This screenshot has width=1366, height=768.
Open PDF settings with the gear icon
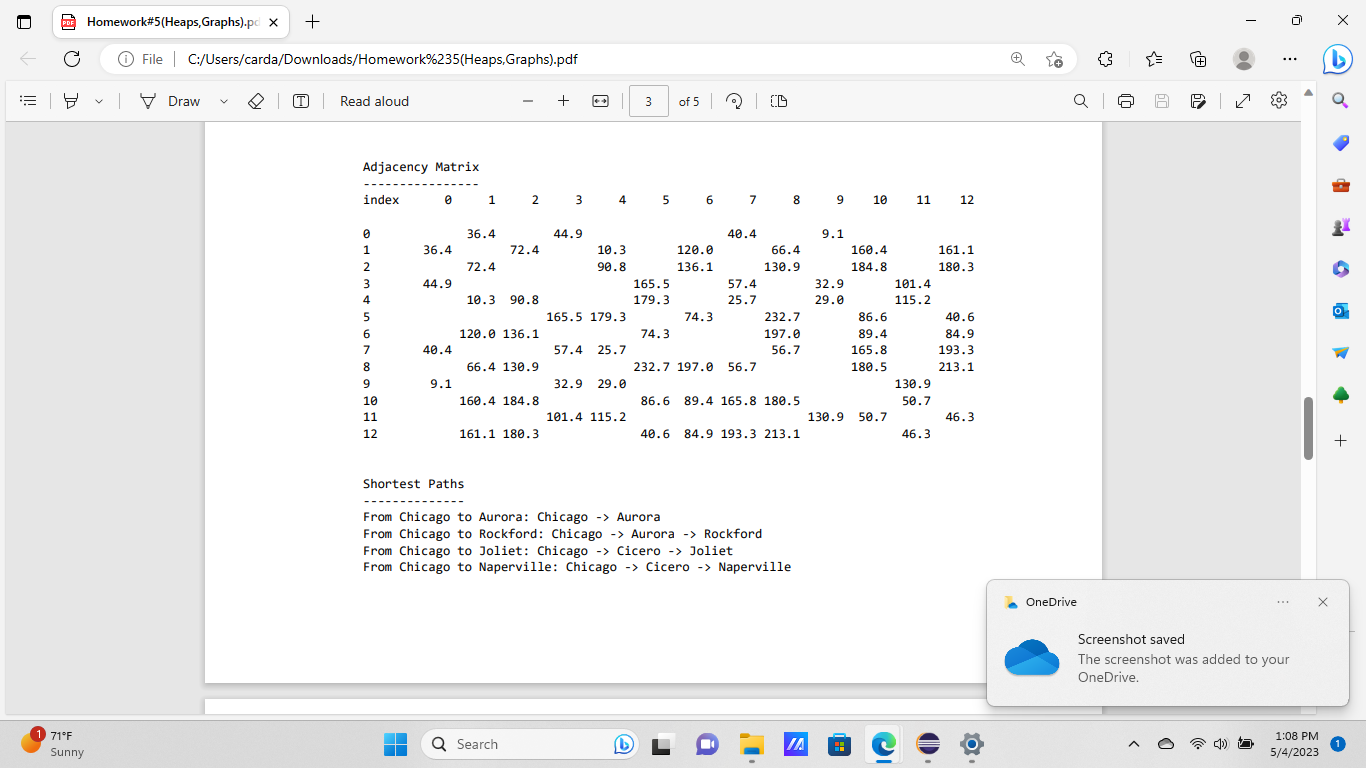coord(1279,100)
